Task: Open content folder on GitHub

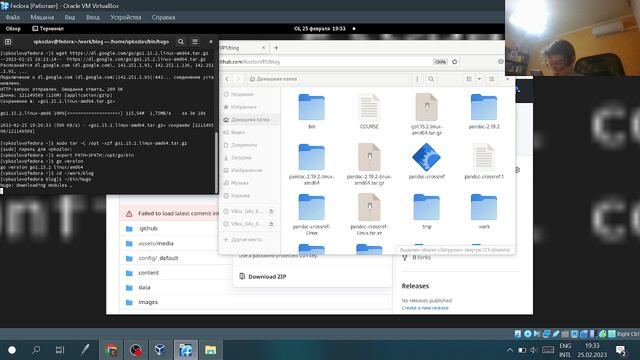Action: pyautogui.click(x=149, y=273)
